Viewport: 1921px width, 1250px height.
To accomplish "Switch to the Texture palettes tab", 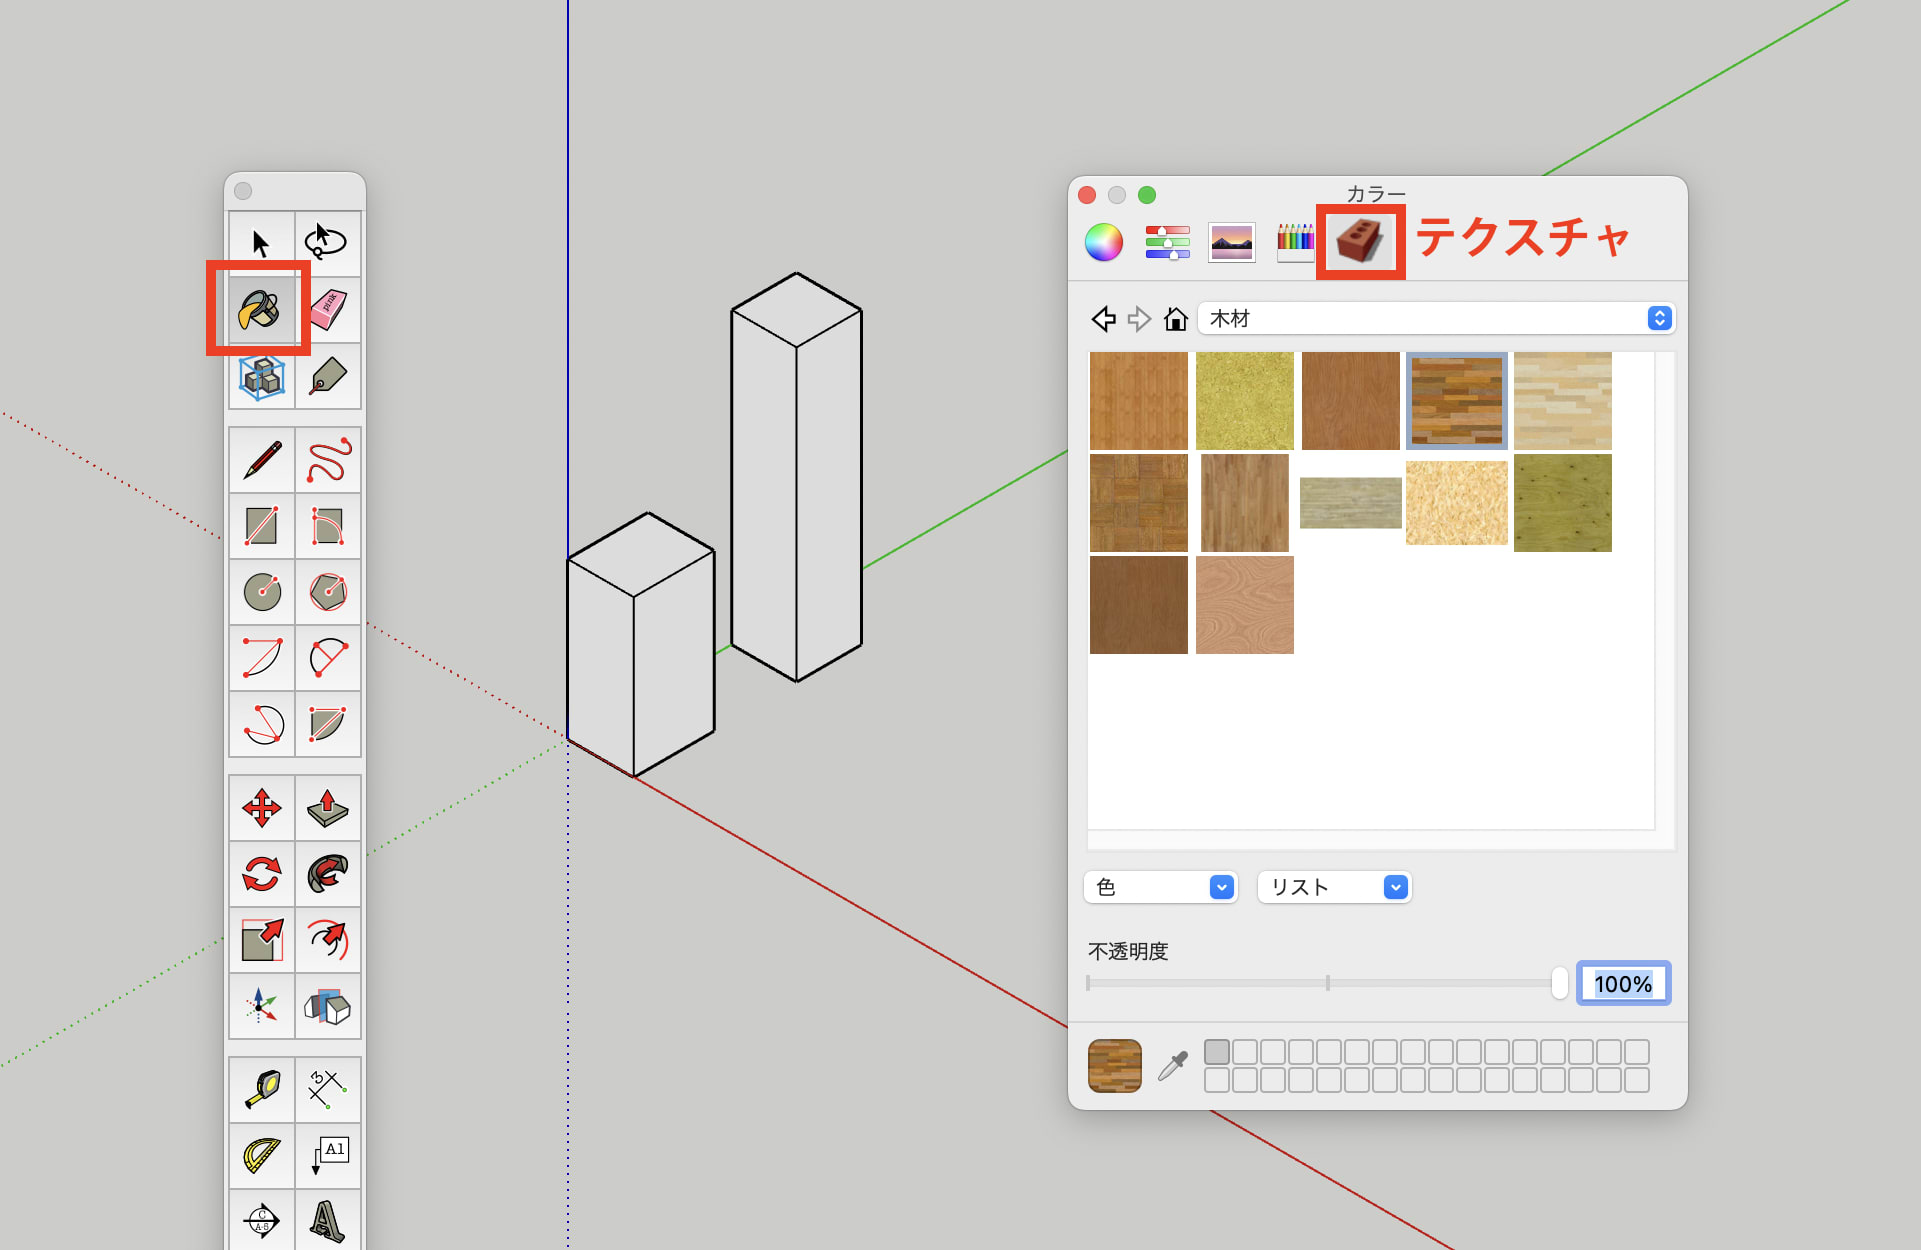I will point(1360,242).
